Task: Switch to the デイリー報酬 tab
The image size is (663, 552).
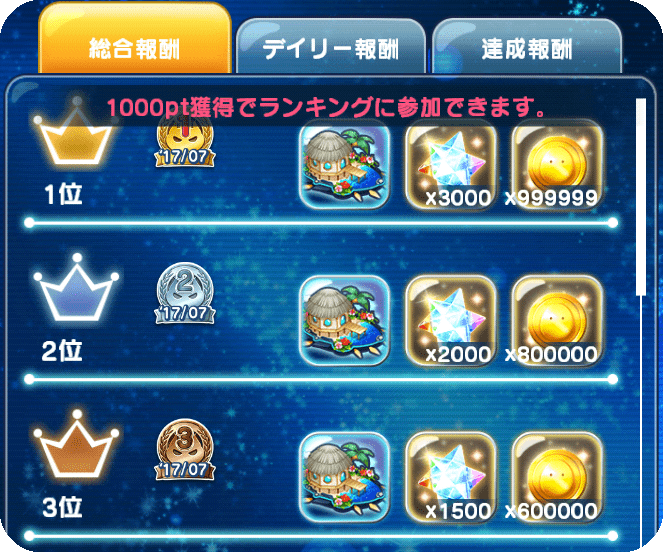Action: click(331, 47)
